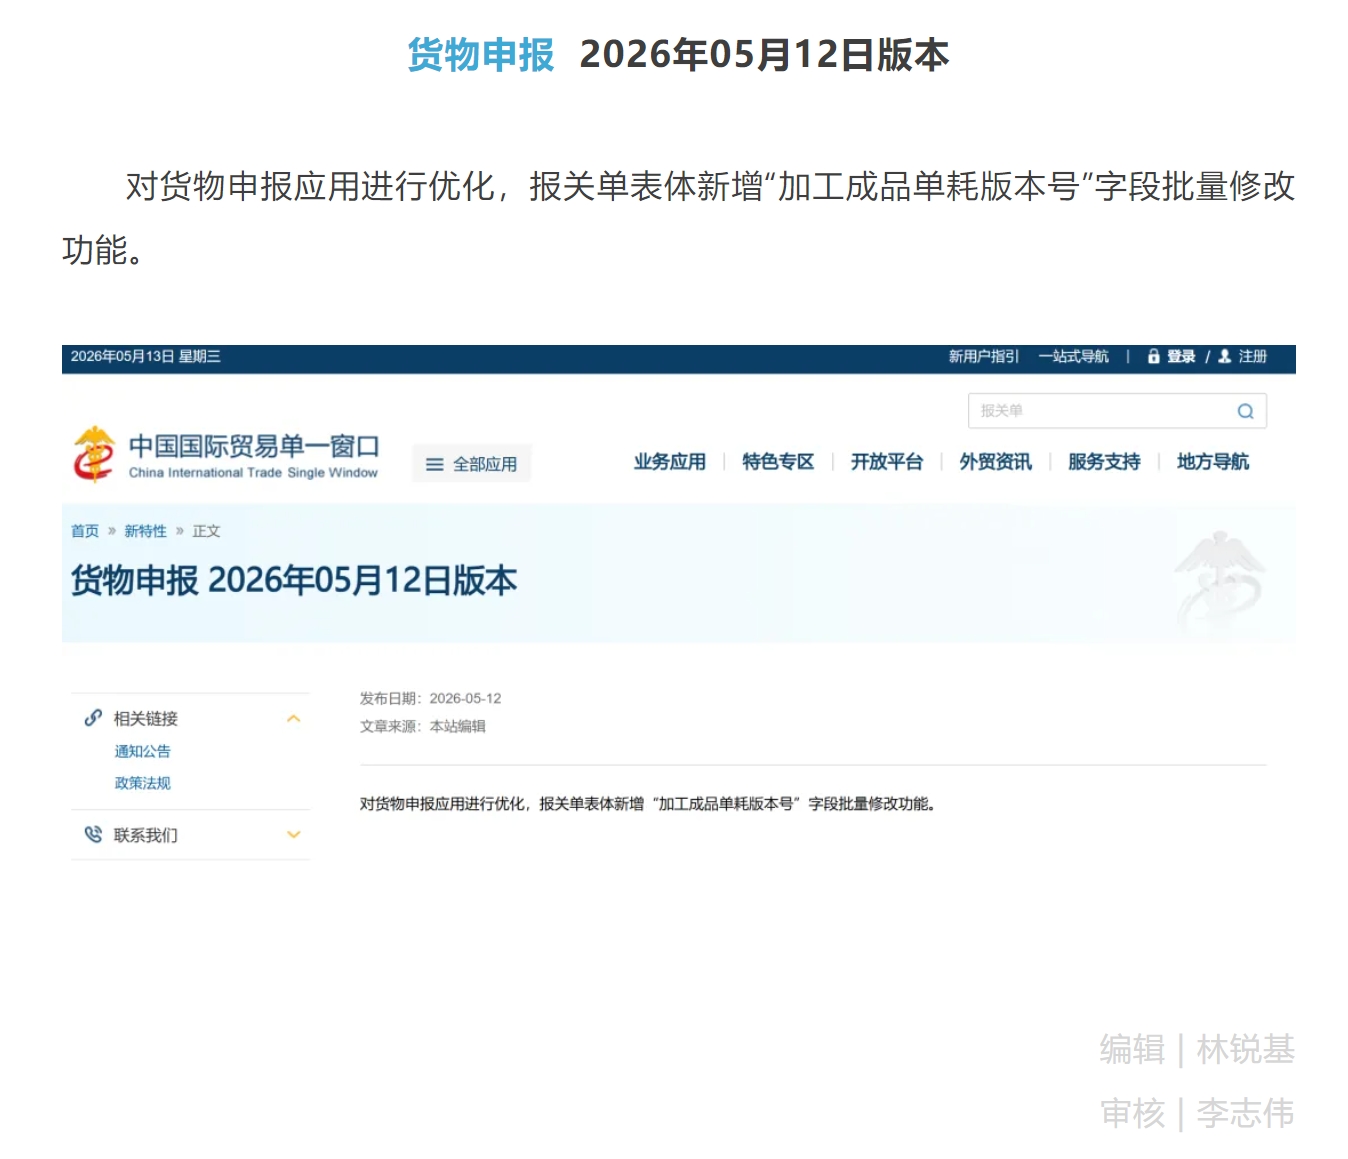Image resolution: width=1348 pixels, height=1159 pixels.
Task: Click the search magnifier icon
Action: [1245, 411]
